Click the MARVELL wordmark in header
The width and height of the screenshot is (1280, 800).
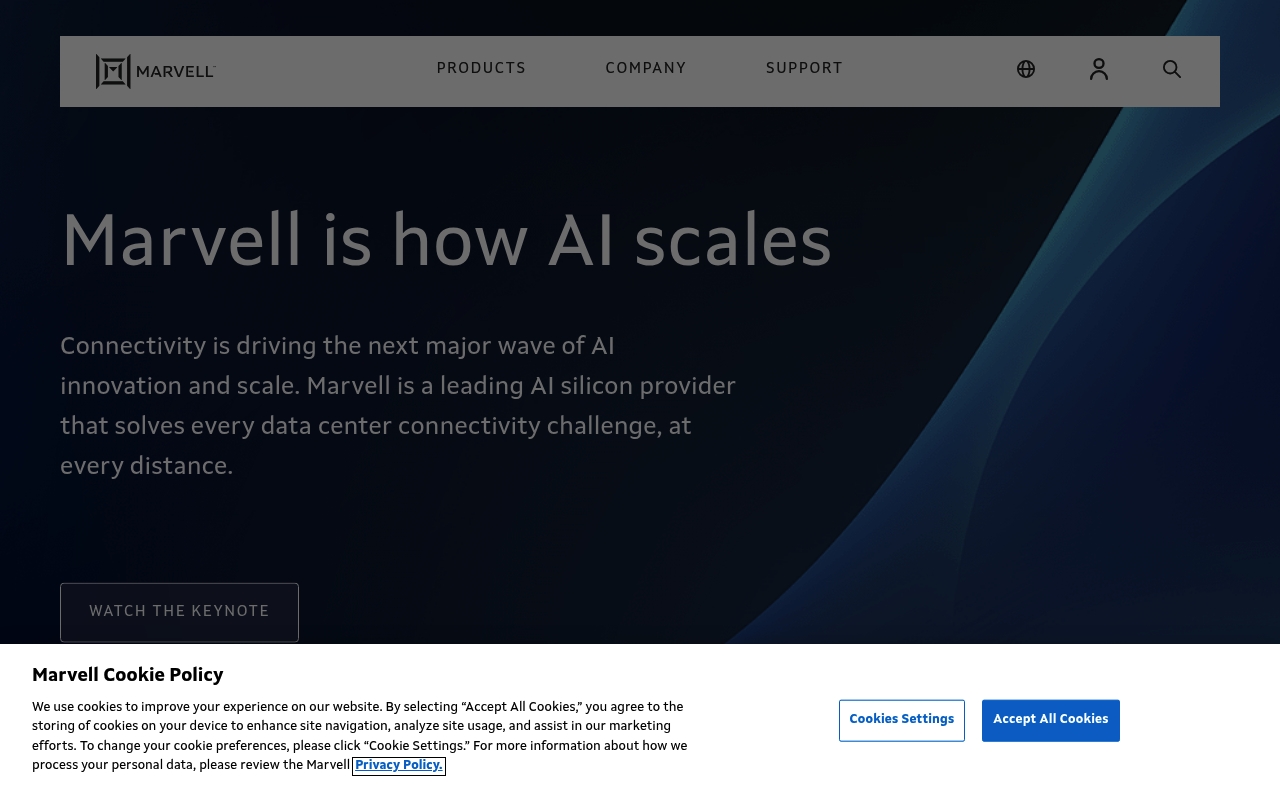[x=176, y=71]
